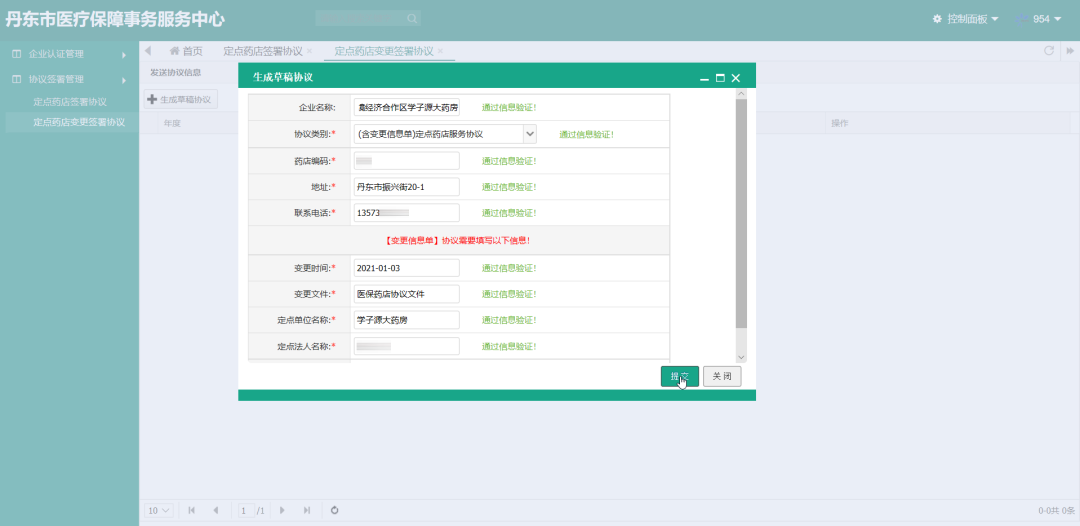Screen dimensions: 1080x526
Task: Click the page number input field
Action: point(247,510)
